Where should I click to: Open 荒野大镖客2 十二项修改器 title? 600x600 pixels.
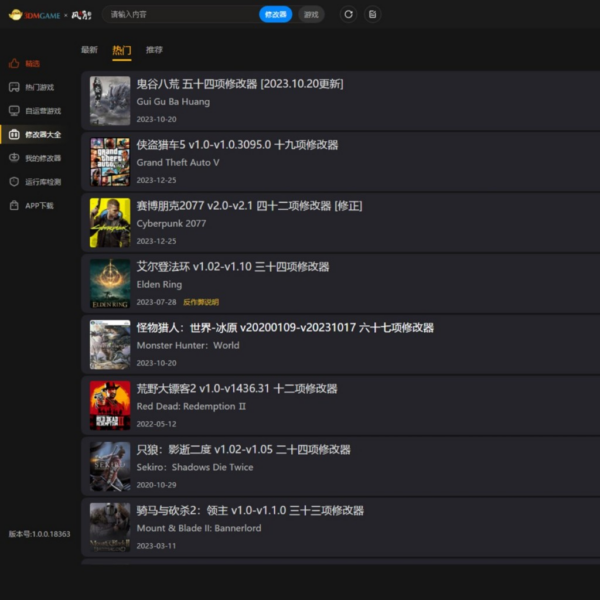click(237, 388)
